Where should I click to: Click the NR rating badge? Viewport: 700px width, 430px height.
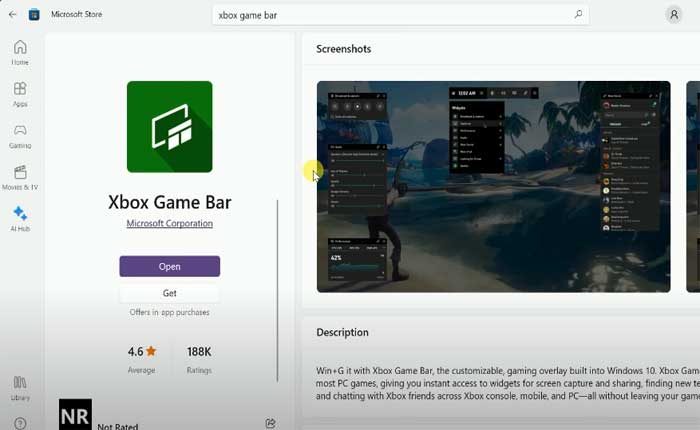click(x=75, y=414)
